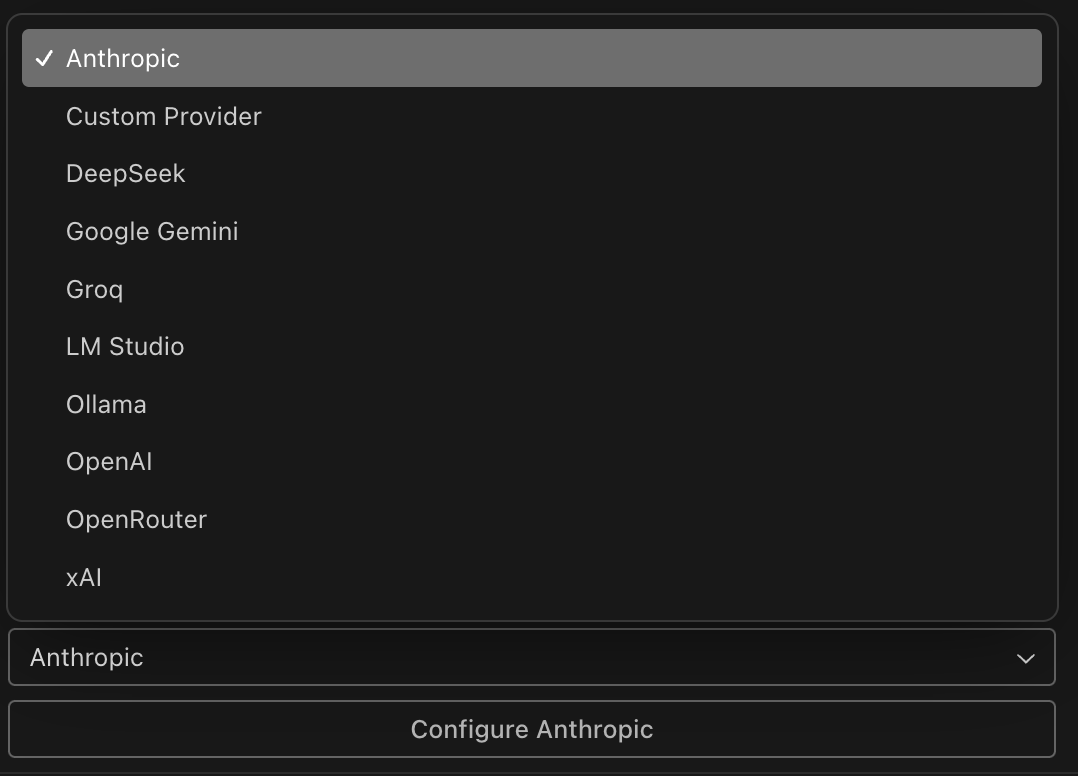Click the word Studio in the LM Studio row
The height and width of the screenshot is (776, 1078).
click(146, 346)
